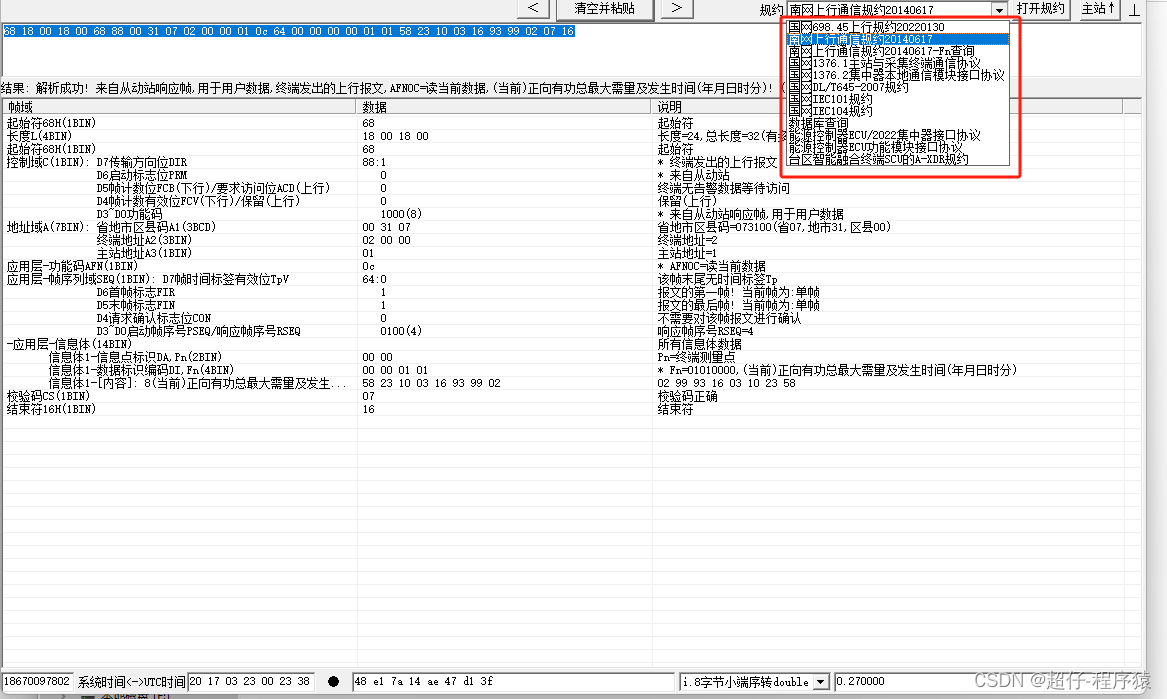
Task: Select the D6启动标志位PRM row
Action: point(572,175)
